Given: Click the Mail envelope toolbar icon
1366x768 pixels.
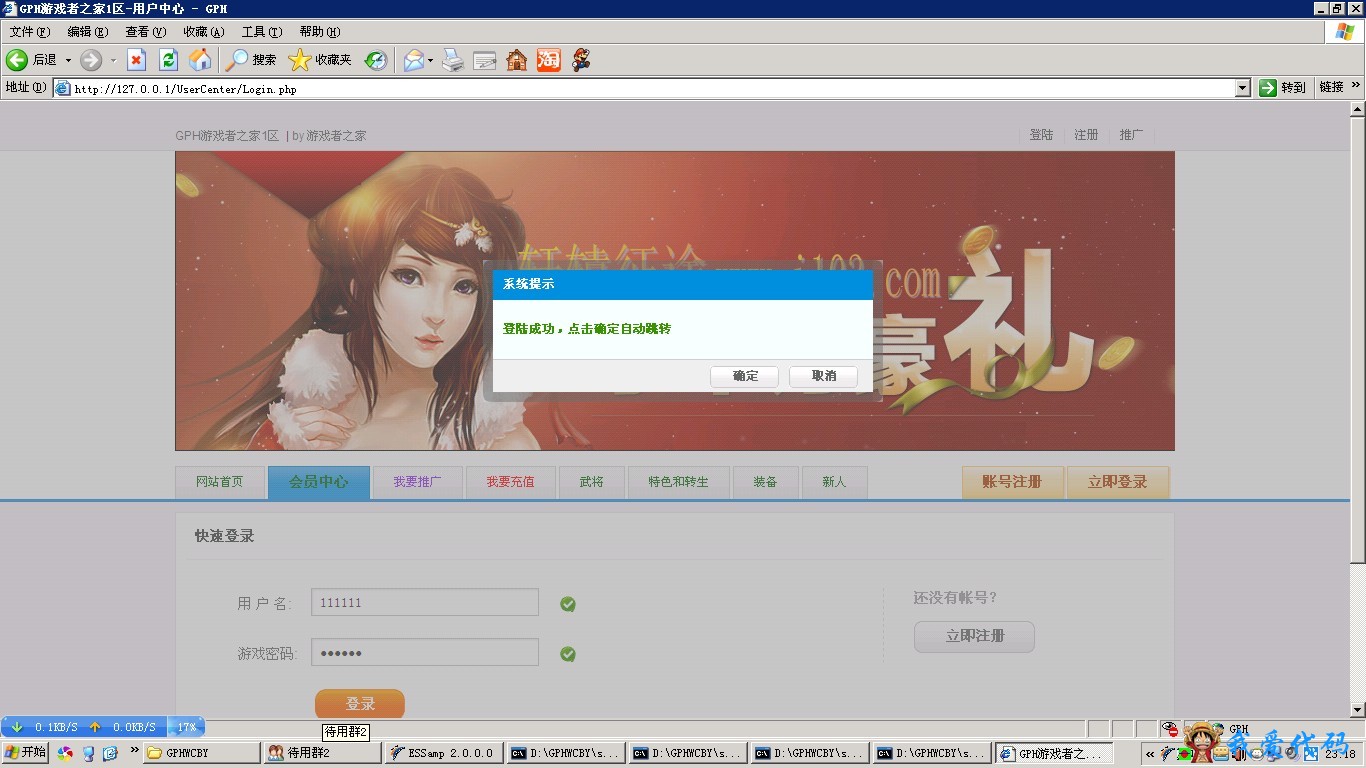Looking at the screenshot, I should pos(414,60).
